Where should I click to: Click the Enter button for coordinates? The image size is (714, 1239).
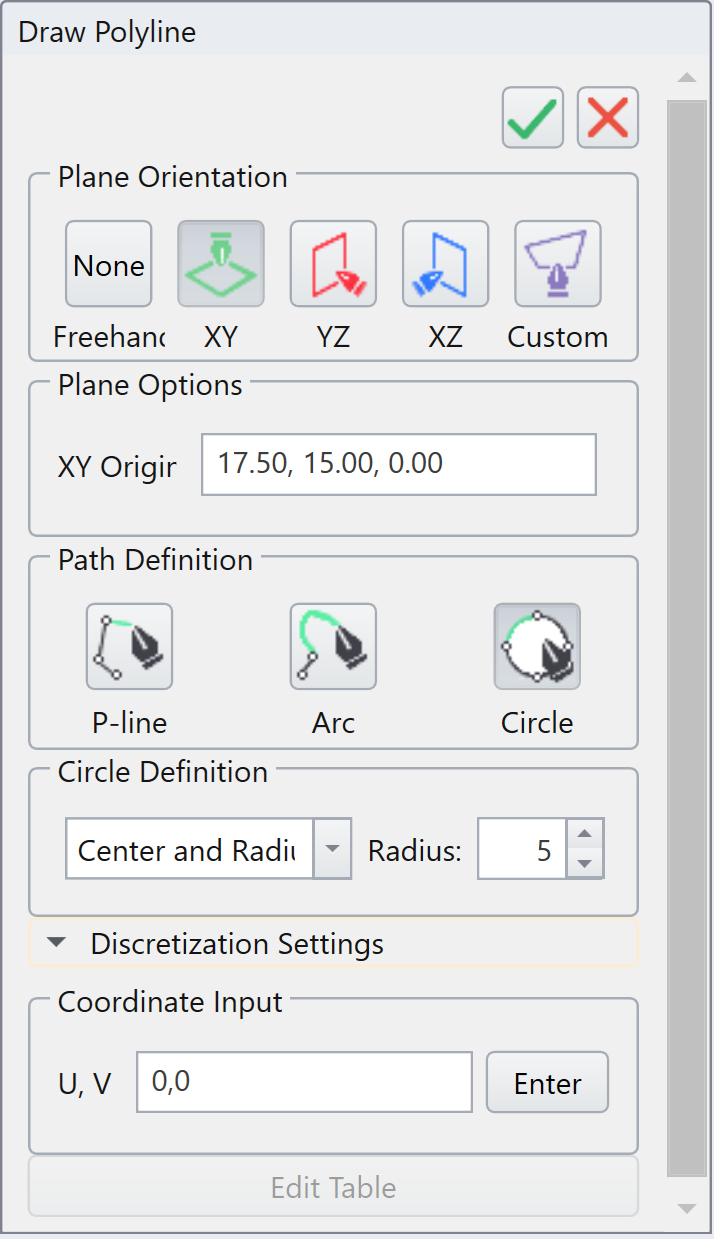click(547, 1082)
